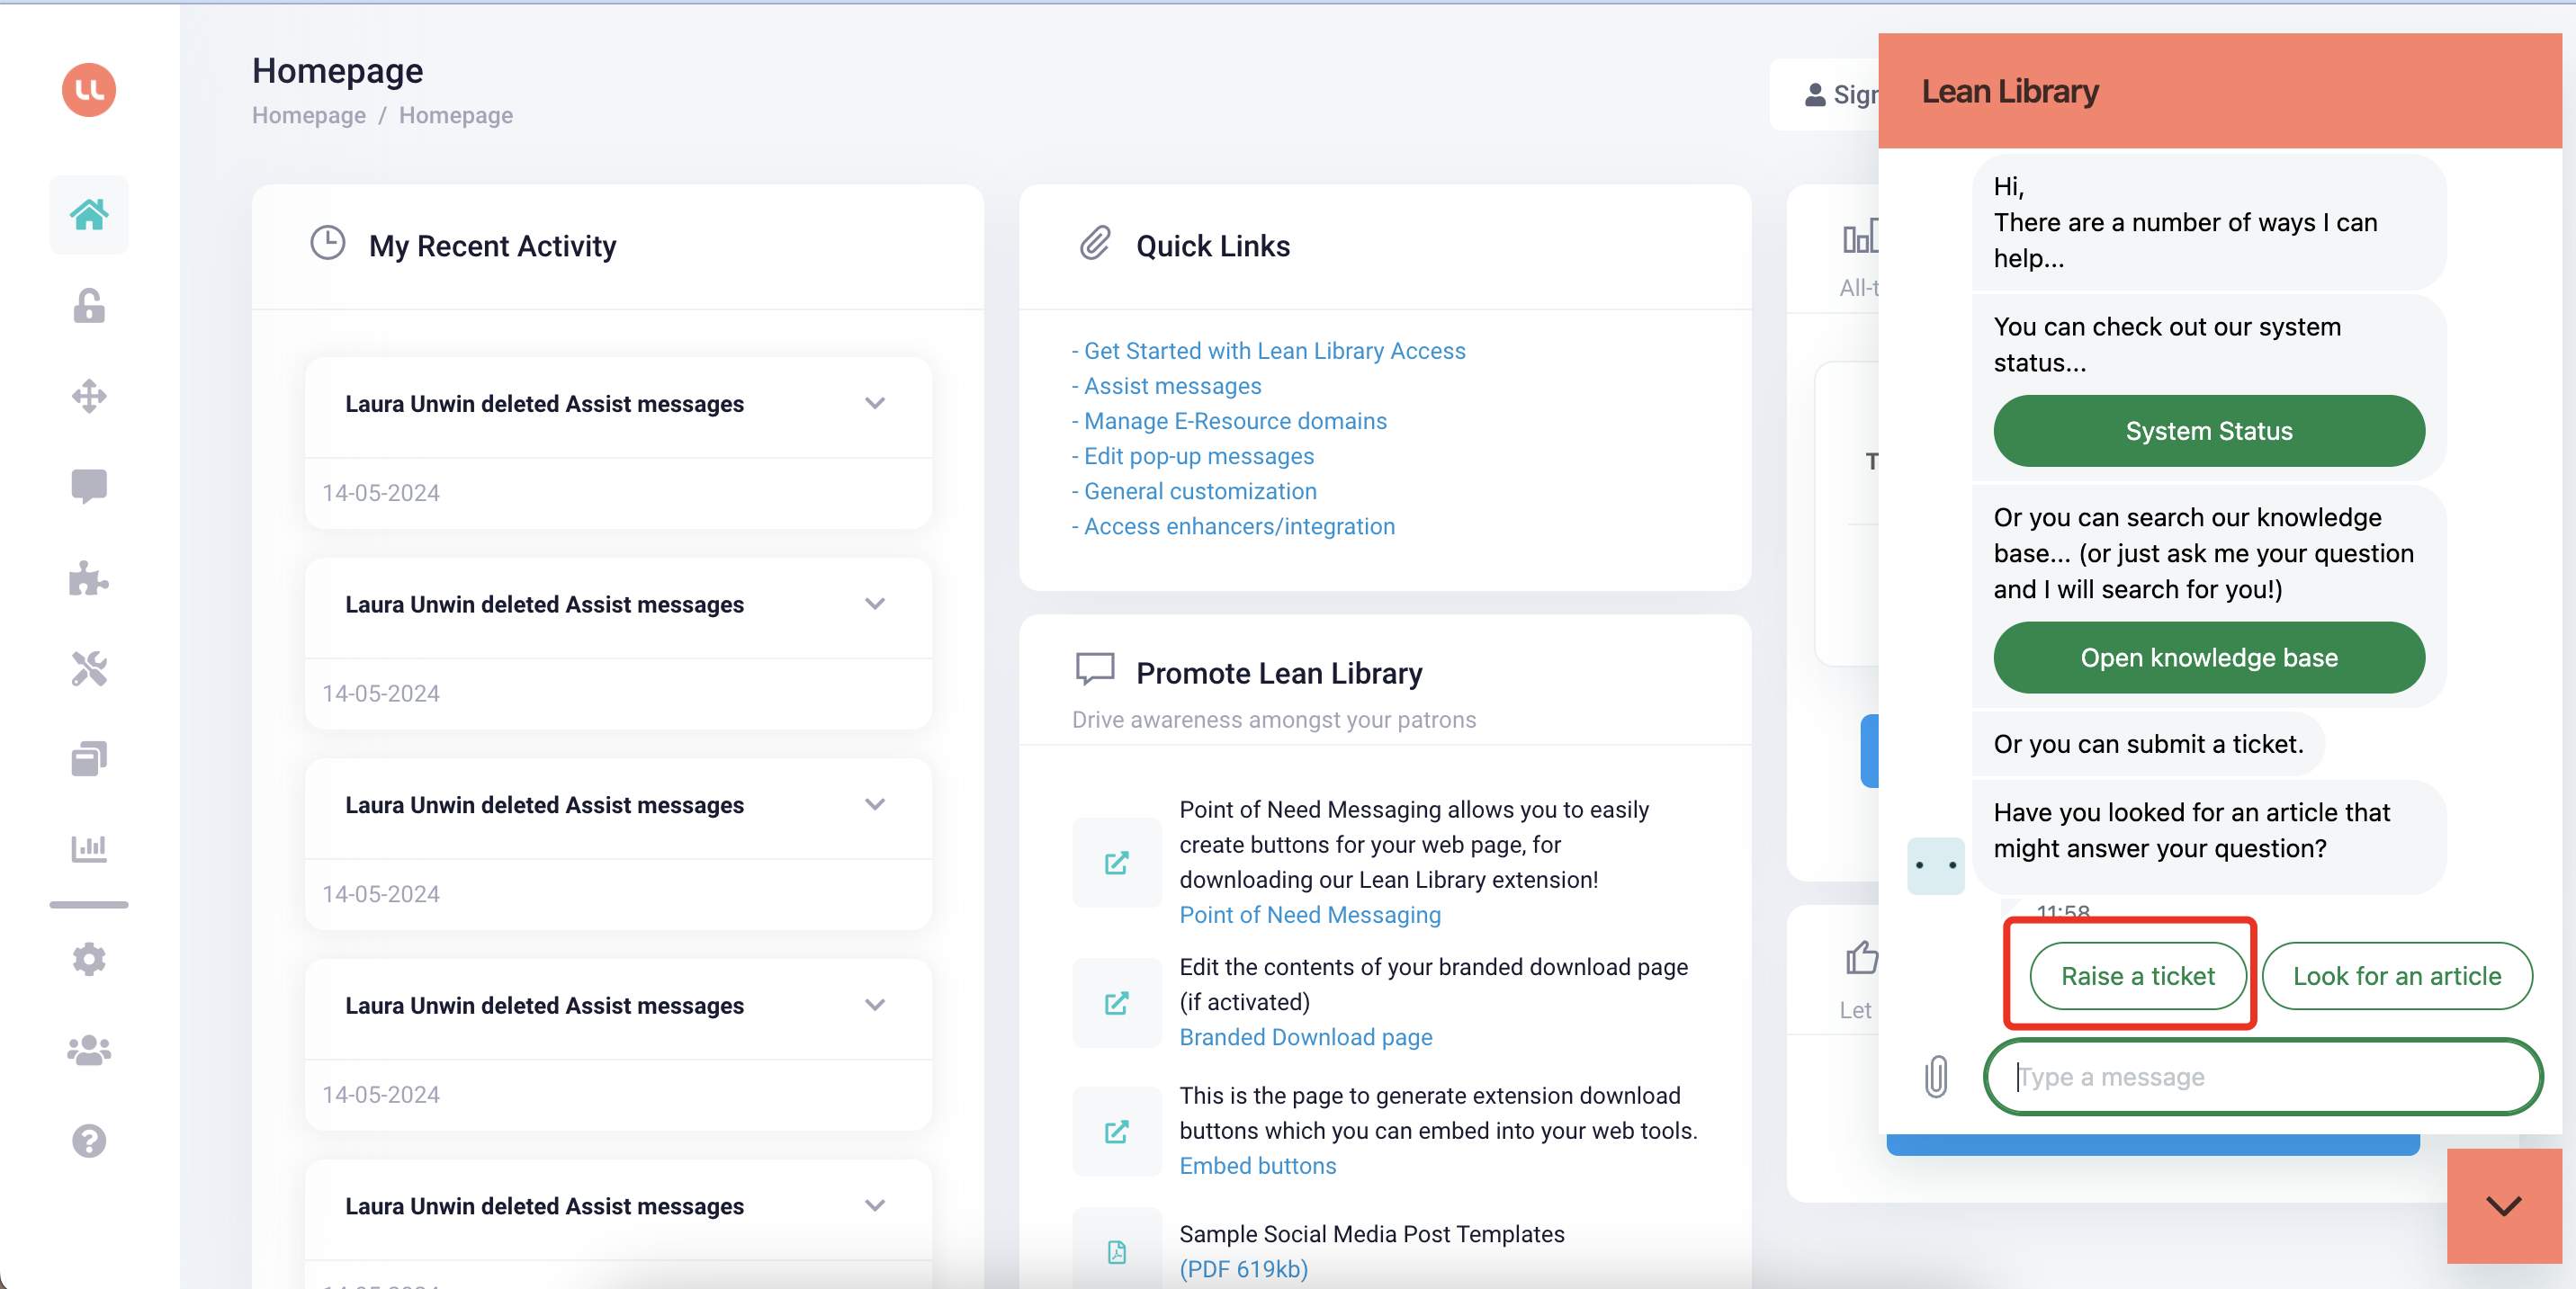Click Raise a ticket button

tap(2137, 976)
